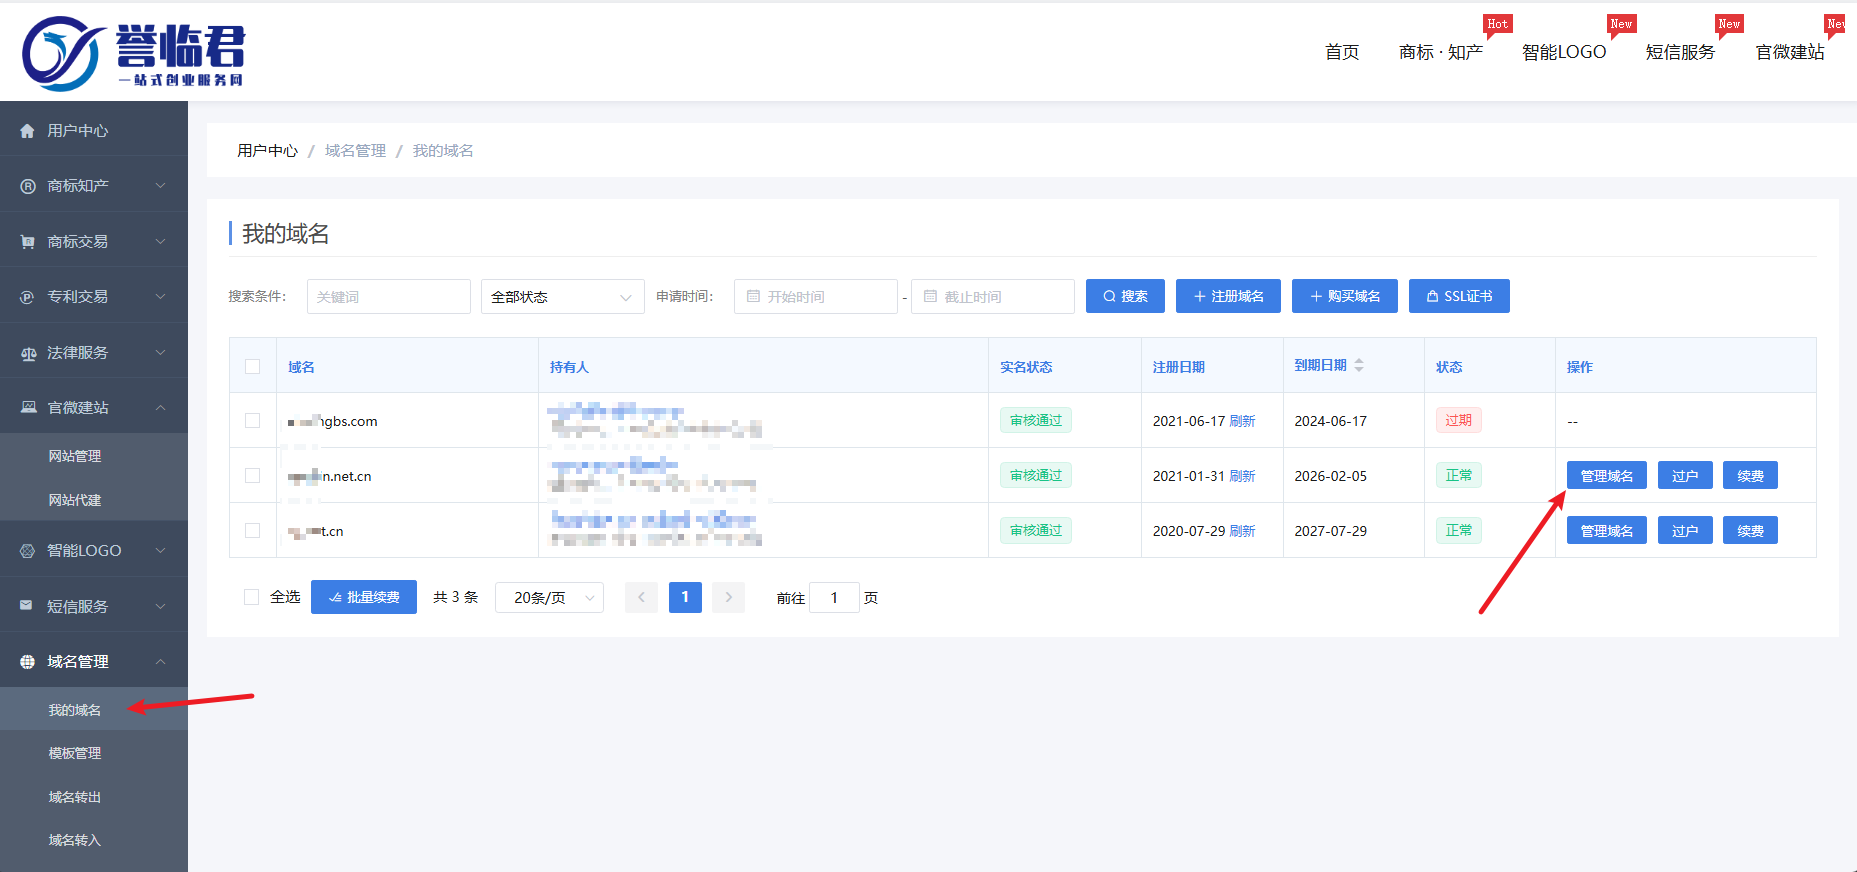Open the 20条/页 page size dropdown

tap(549, 597)
